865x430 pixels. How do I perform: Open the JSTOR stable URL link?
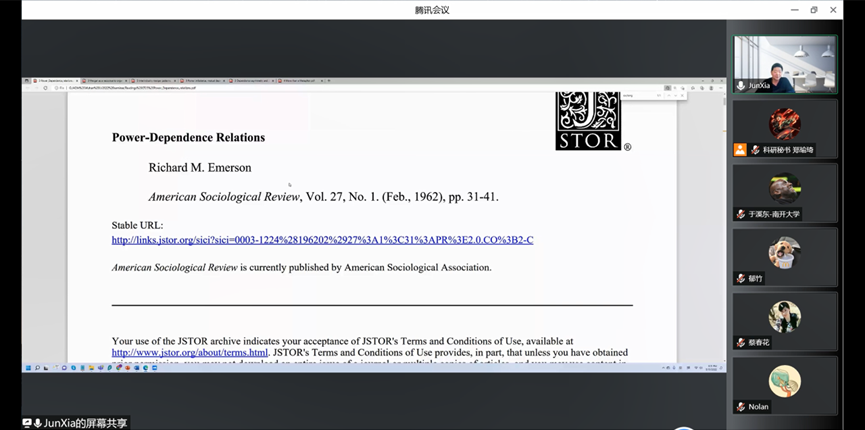coord(322,240)
